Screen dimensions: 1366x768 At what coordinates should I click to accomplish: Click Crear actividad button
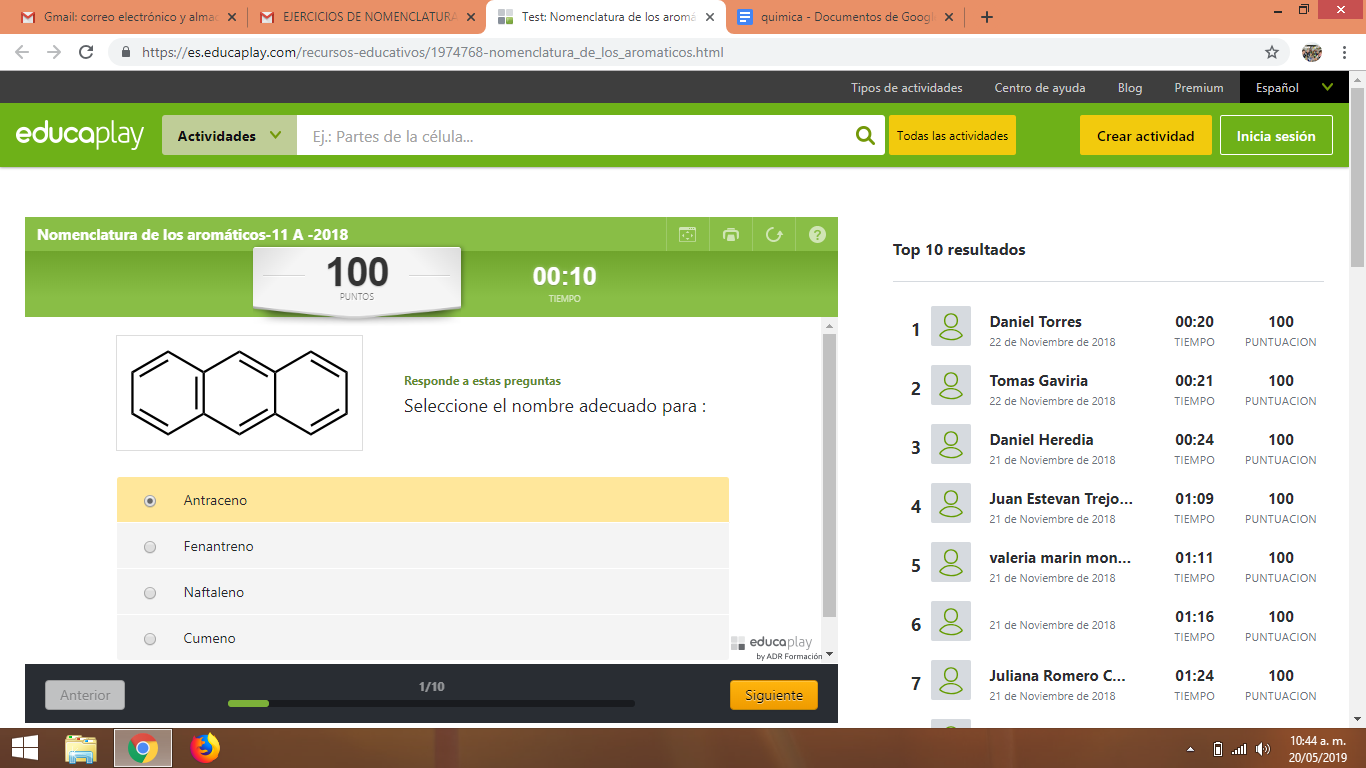pyautogui.click(x=1146, y=136)
